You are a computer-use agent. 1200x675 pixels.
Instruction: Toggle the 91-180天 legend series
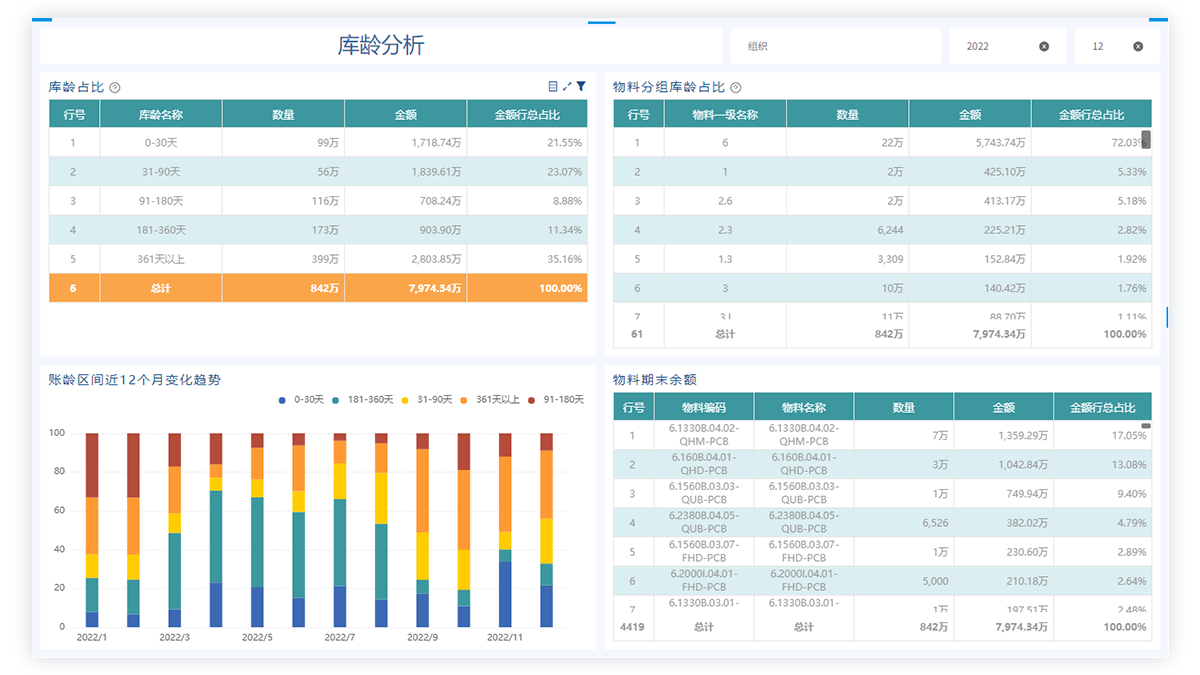[x=556, y=400]
